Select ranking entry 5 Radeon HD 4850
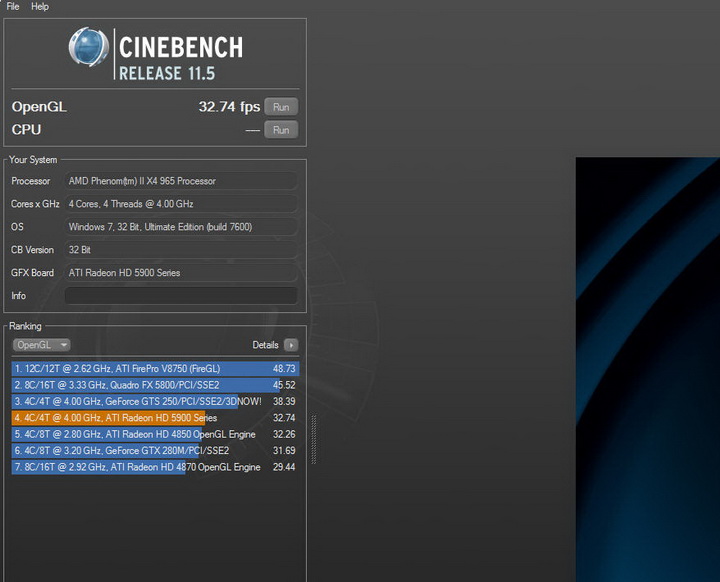Viewport: 720px width, 582px height. (x=155, y=434)
